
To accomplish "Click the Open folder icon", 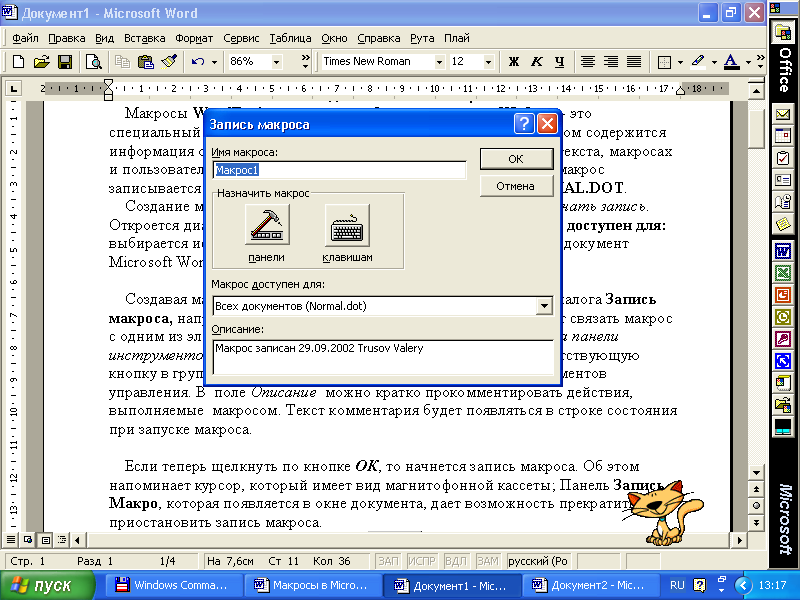I will [41, 62].
